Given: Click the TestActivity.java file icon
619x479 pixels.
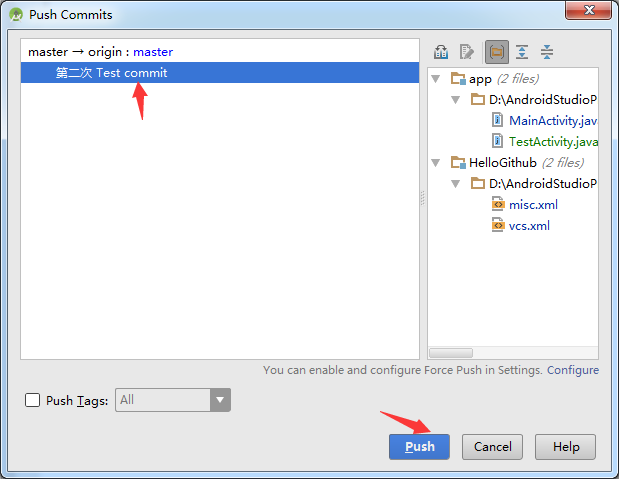Looking at the screenshot, I should pos(497,141).
